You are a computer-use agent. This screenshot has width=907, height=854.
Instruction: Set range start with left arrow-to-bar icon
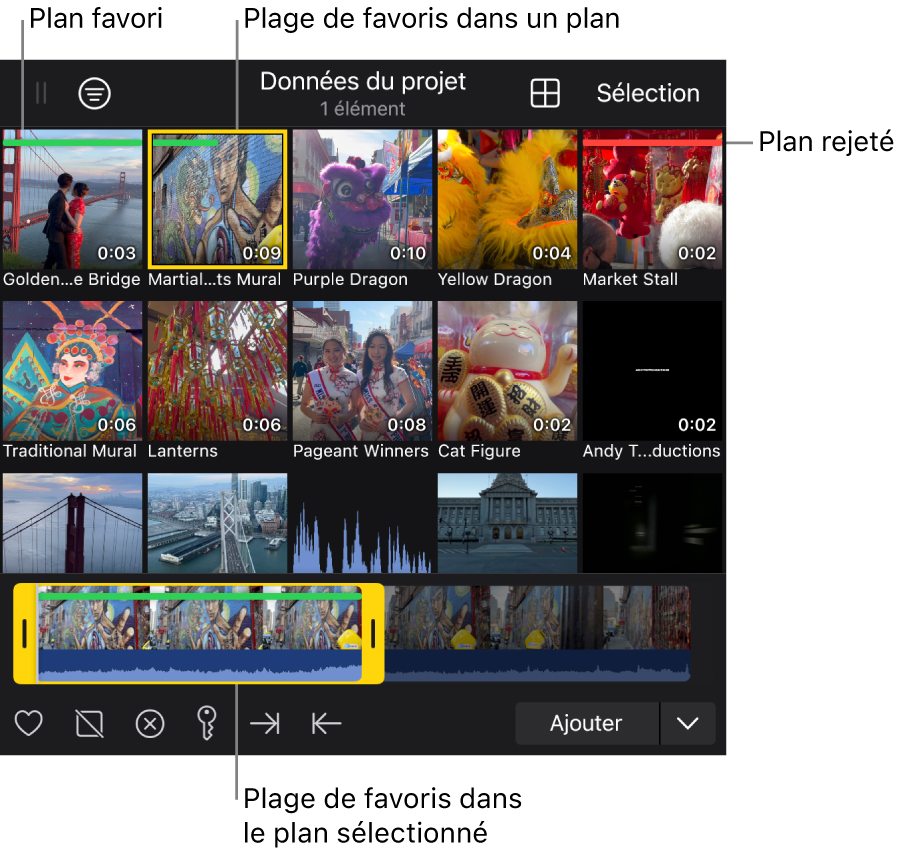point(326,723)
